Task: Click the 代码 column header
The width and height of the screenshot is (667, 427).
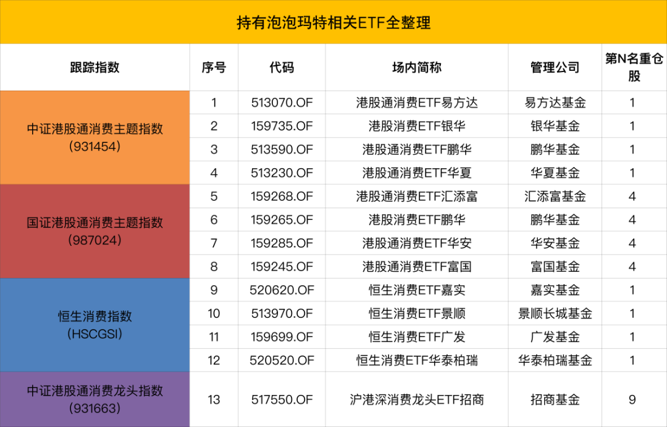Action: 282,67
